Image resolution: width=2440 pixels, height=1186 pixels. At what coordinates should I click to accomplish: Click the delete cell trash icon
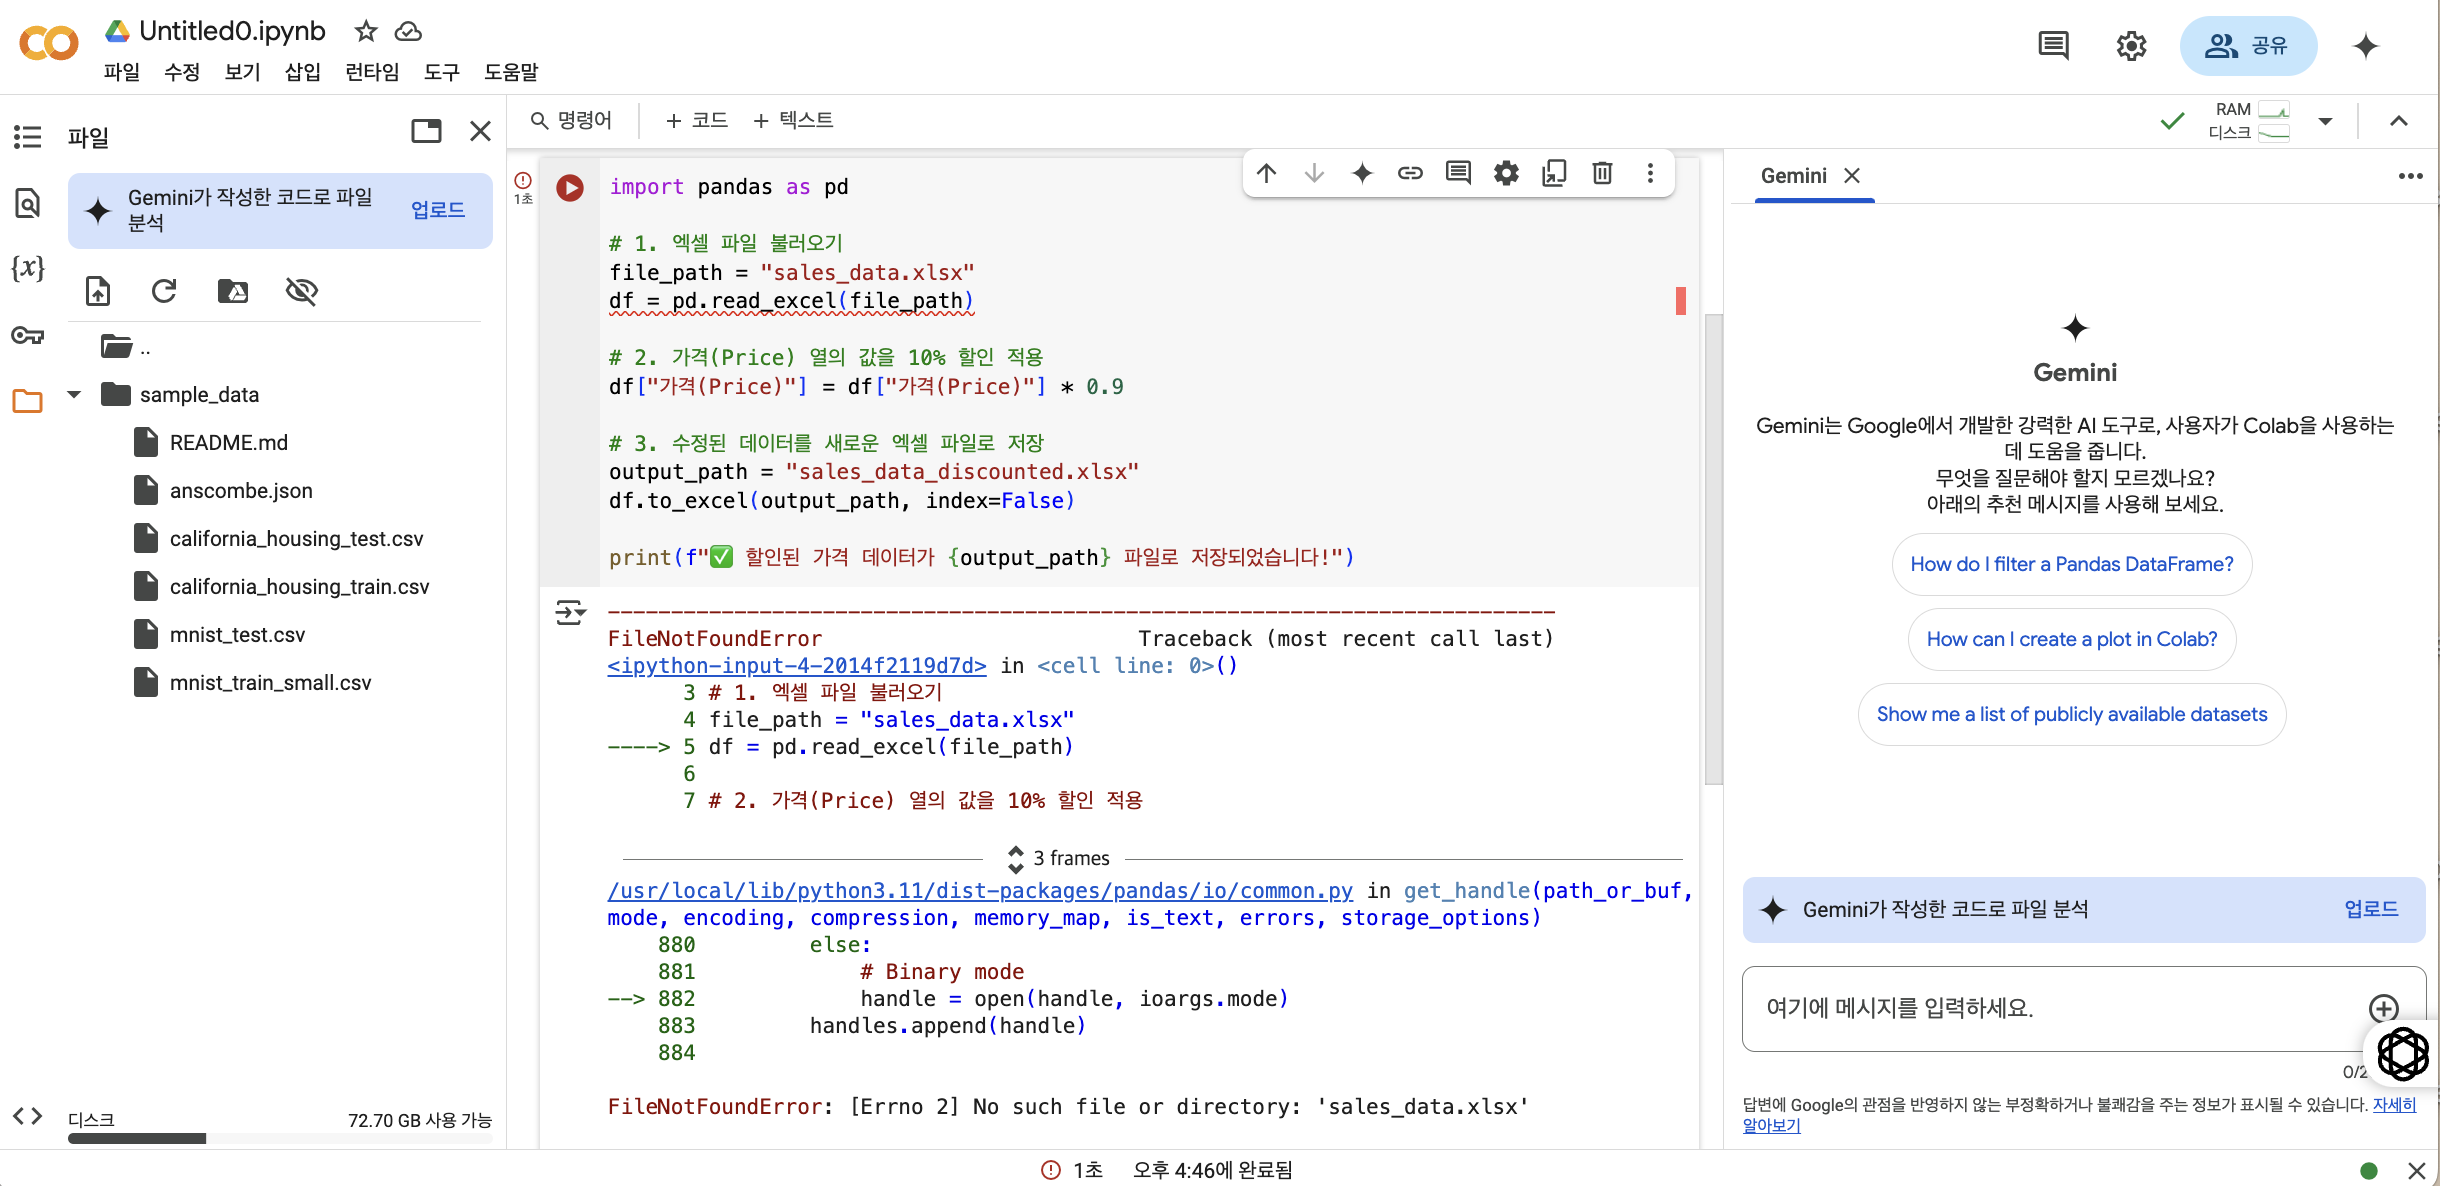coord(1602,173)
